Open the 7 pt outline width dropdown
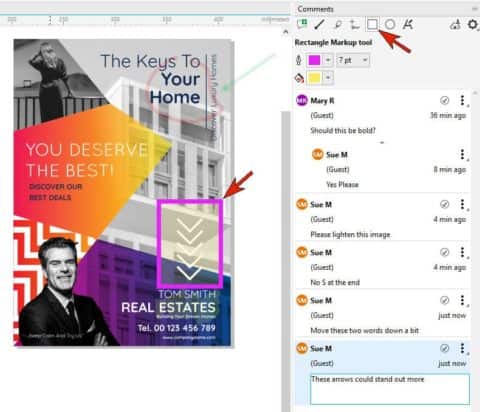480x412 pixels. [x=353, y=60]
